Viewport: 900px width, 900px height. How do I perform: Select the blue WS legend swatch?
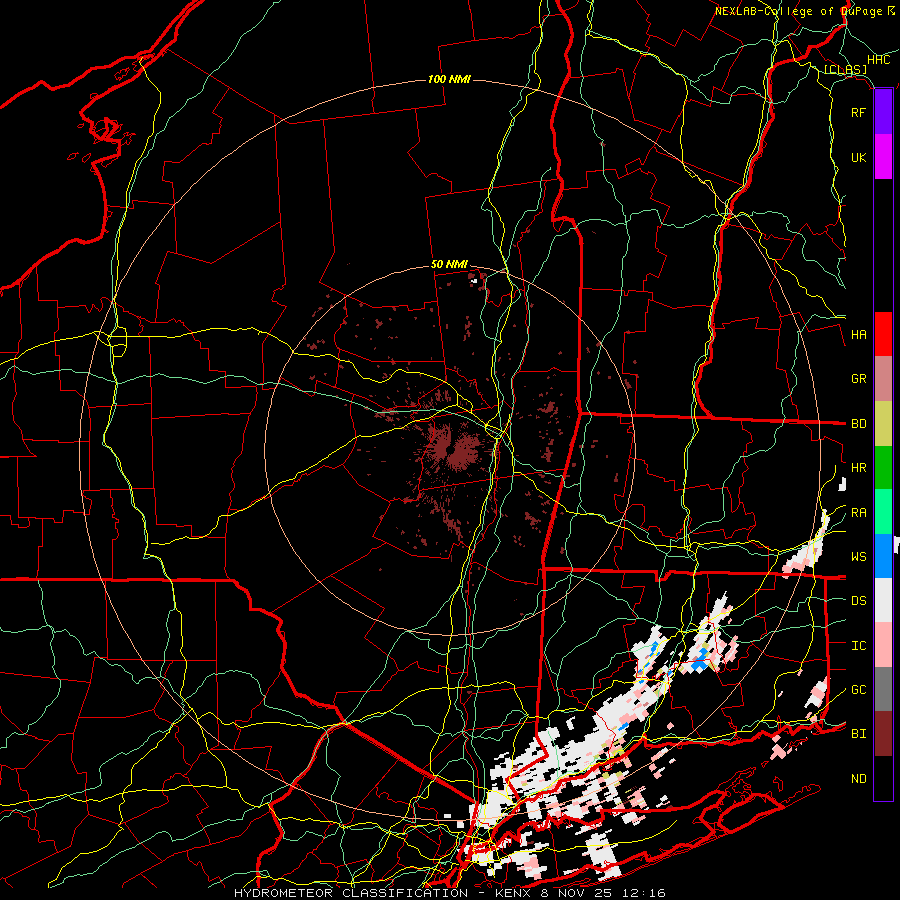click(883, 556)
